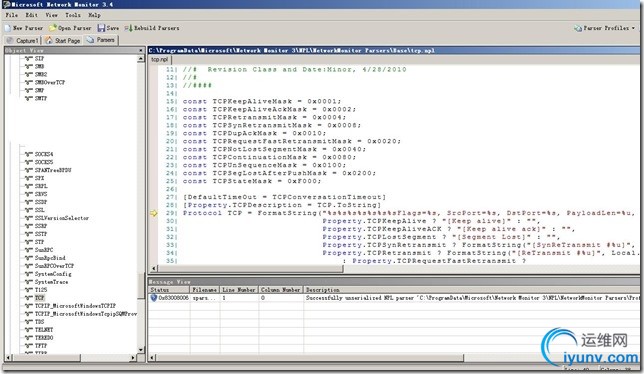Screen dimensions: 644x374
Task: Click the protocol icon next to SSLVersionSelector
Action: 29,218
